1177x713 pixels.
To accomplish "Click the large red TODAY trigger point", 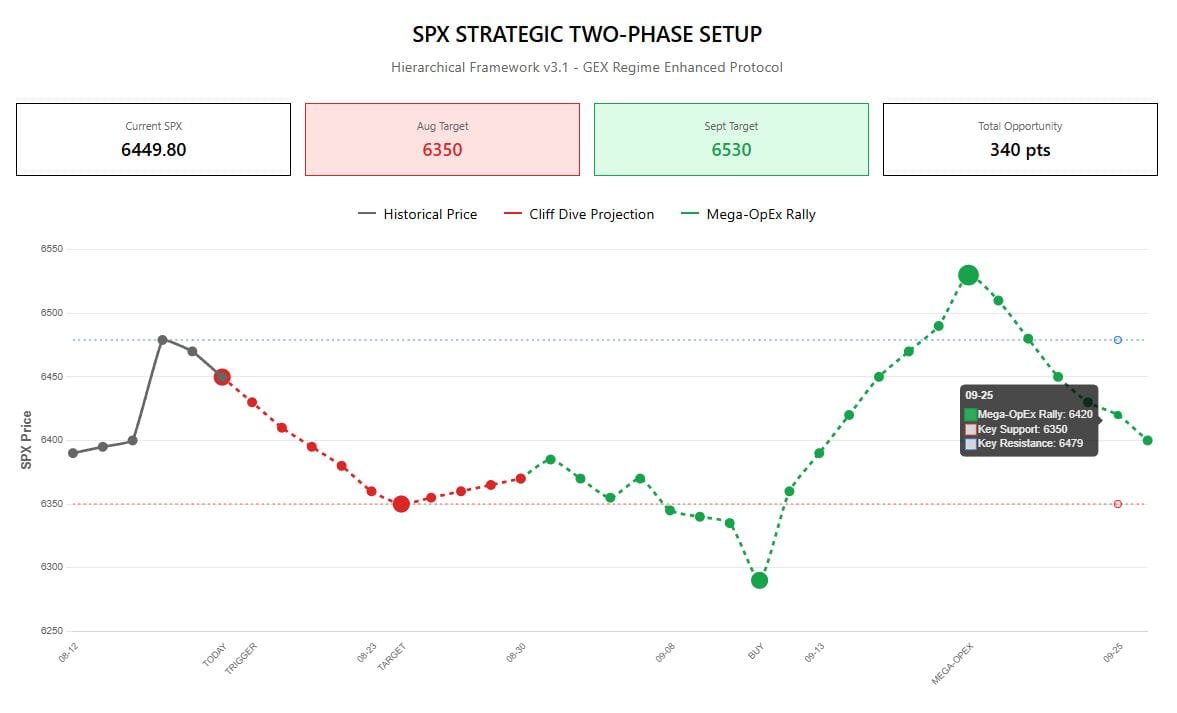I will [222, 377].
